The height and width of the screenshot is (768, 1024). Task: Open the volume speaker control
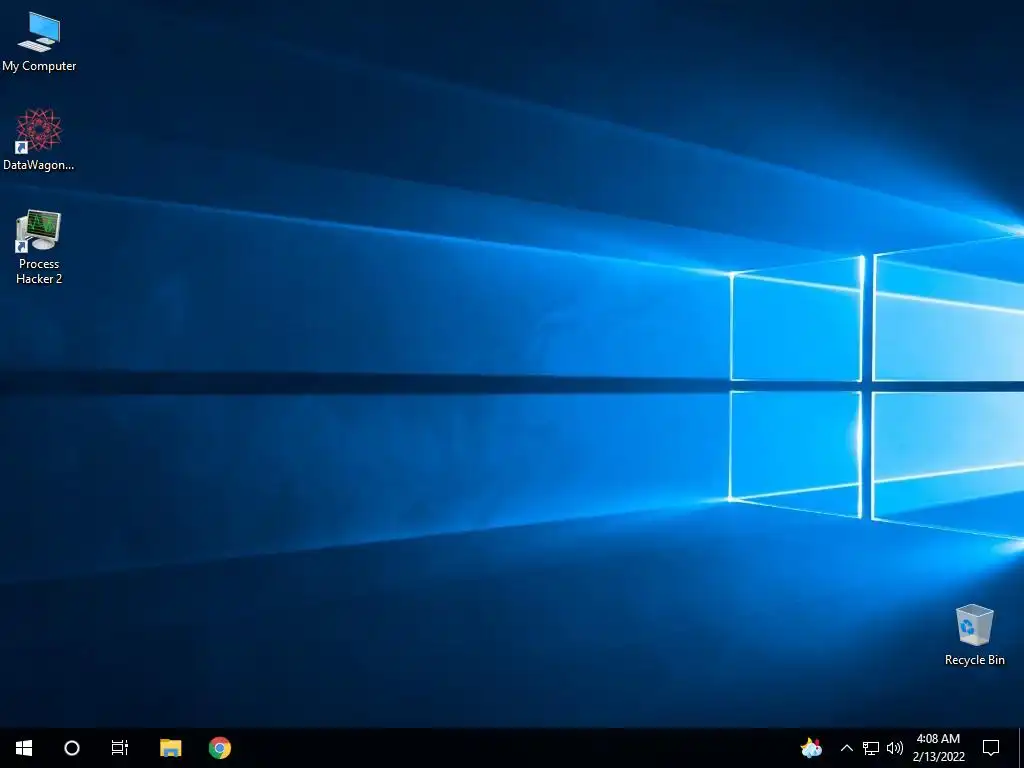(895, 748)
